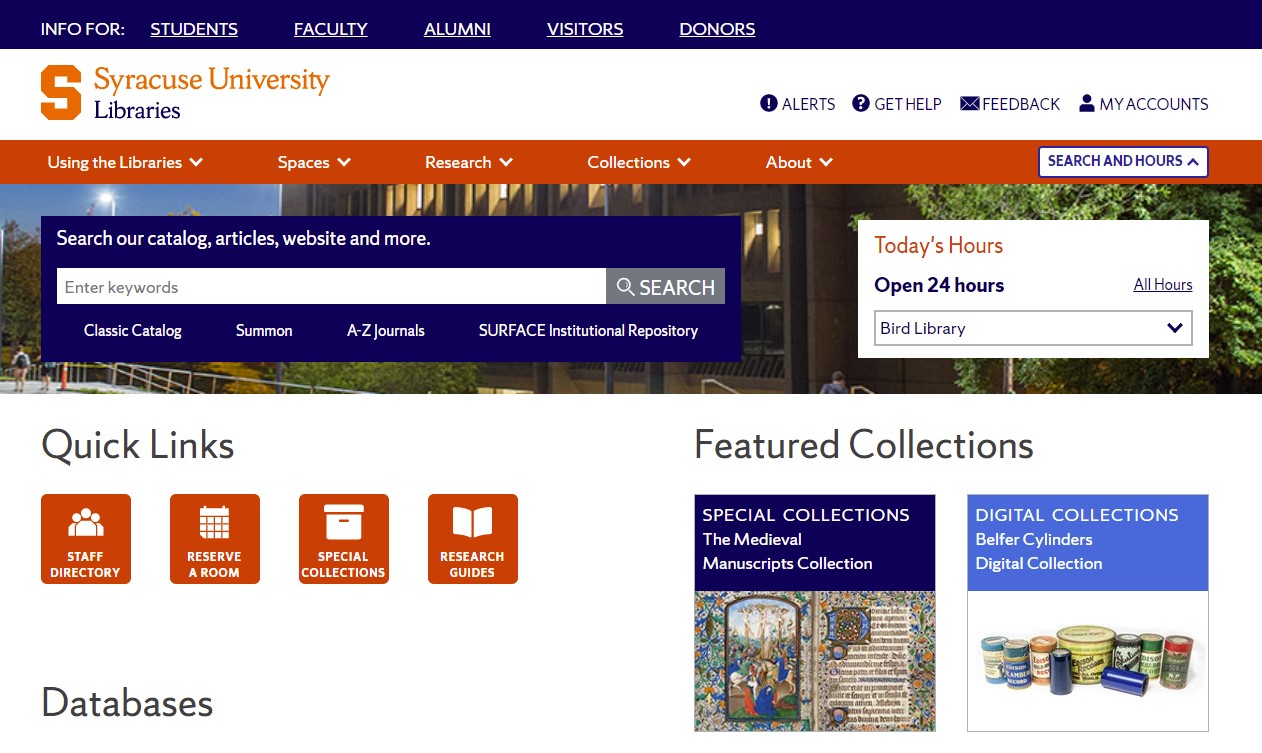Click the Alerts exclamation icon
Screen dimensions: 1262x753
point(769,103)
